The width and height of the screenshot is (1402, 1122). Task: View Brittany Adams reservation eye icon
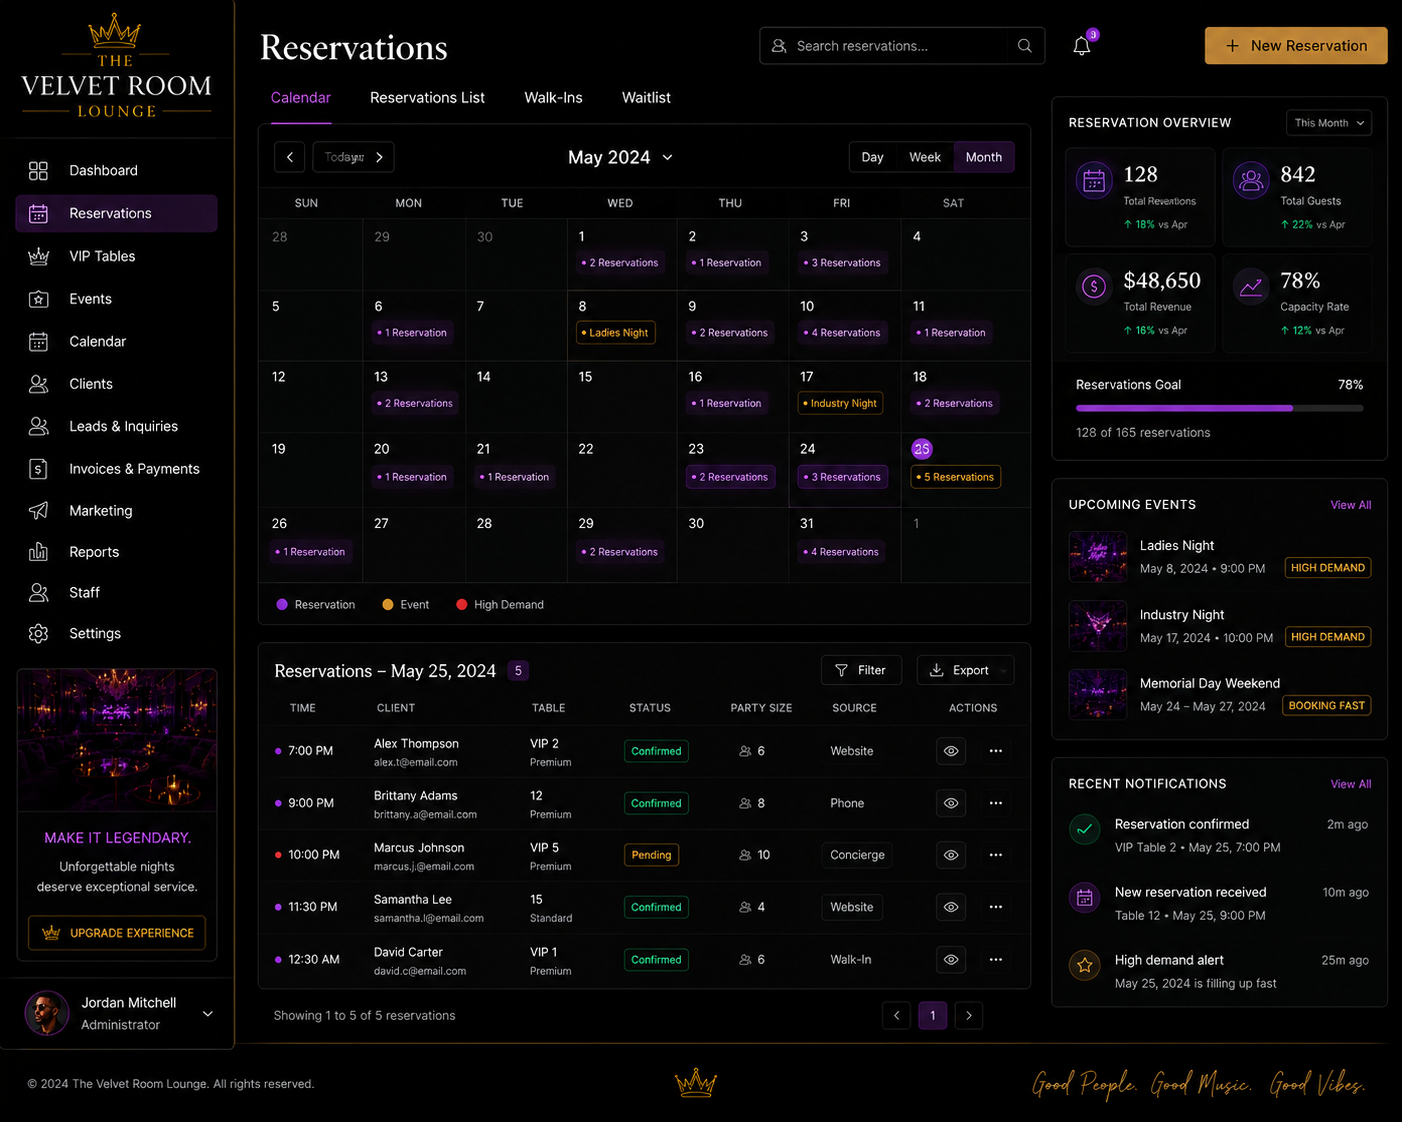coord(951,803)
